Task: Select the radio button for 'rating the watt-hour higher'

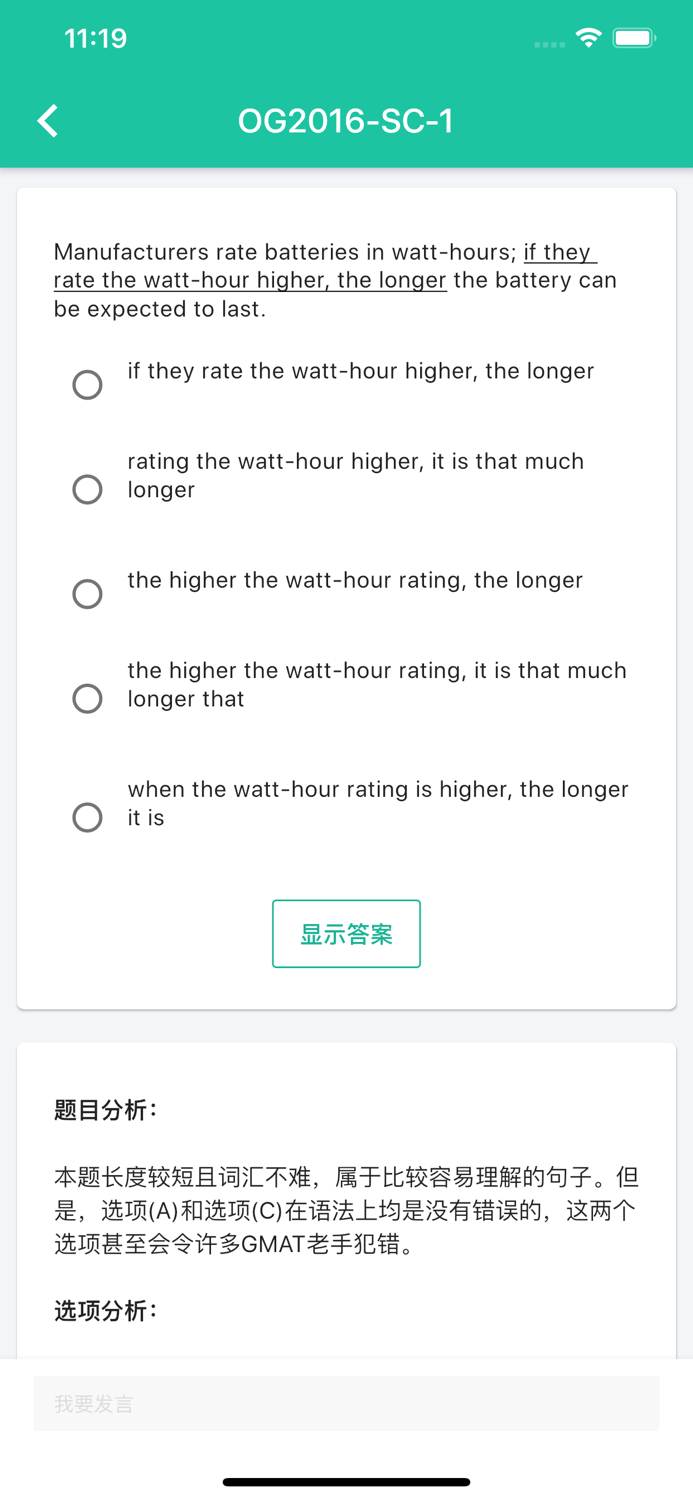Action: coord(87,489)
